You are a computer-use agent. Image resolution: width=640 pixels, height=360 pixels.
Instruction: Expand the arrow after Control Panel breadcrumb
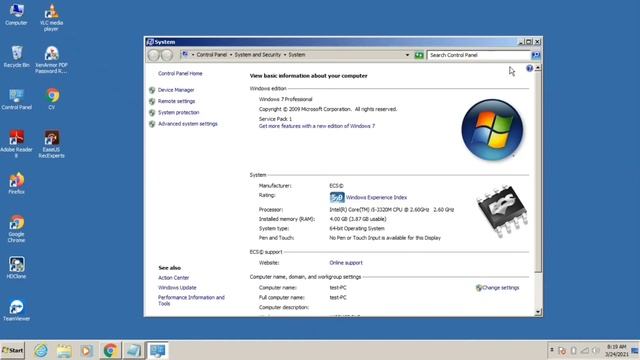click(x=231, y=55)
